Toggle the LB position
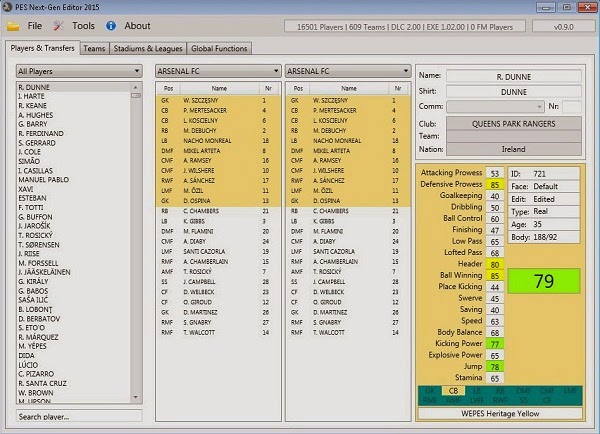The height and width of the screenshot is (434, 600). (477, 391)
